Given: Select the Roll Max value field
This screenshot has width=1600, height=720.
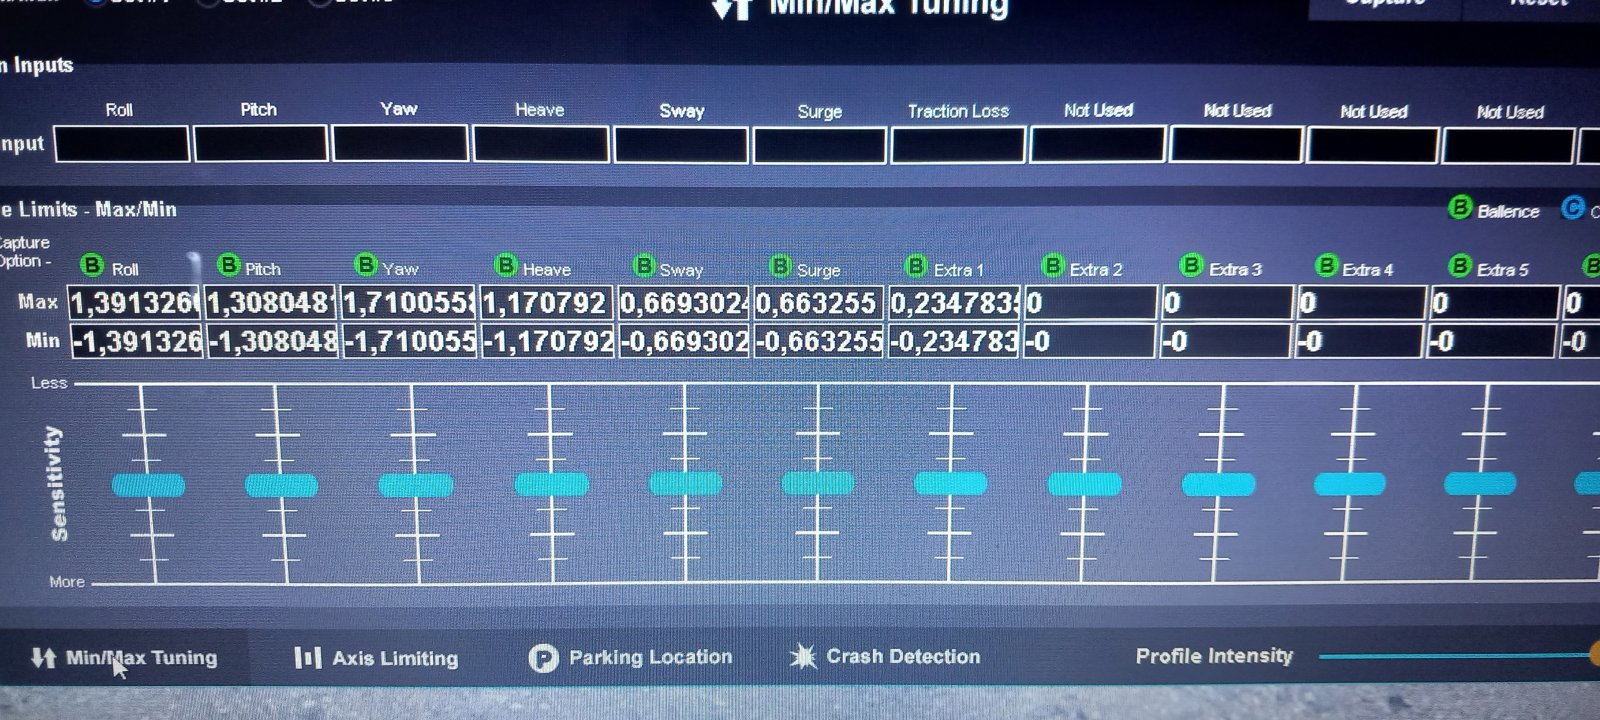Looking at the screenshot, I should 135,303.
